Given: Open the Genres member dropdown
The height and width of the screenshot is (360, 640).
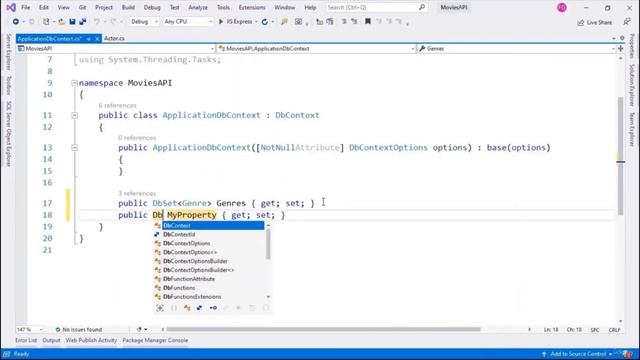Looking at the screenshot, I should point(516,49).
